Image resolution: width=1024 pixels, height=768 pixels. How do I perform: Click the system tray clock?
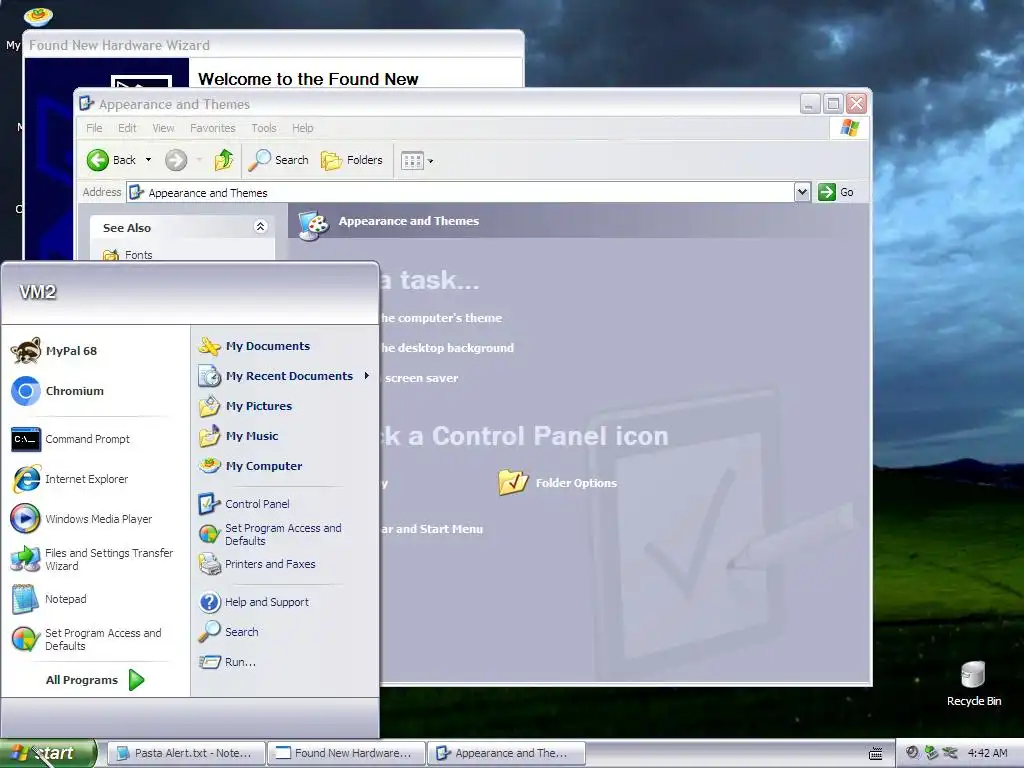tap(987, 753)
